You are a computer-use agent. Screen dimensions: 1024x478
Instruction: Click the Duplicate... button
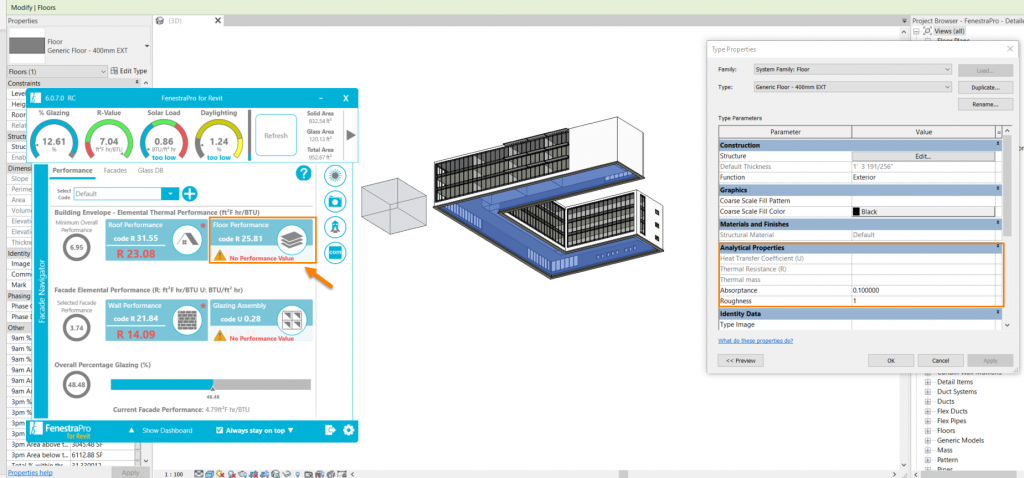[x=985, y=88]
